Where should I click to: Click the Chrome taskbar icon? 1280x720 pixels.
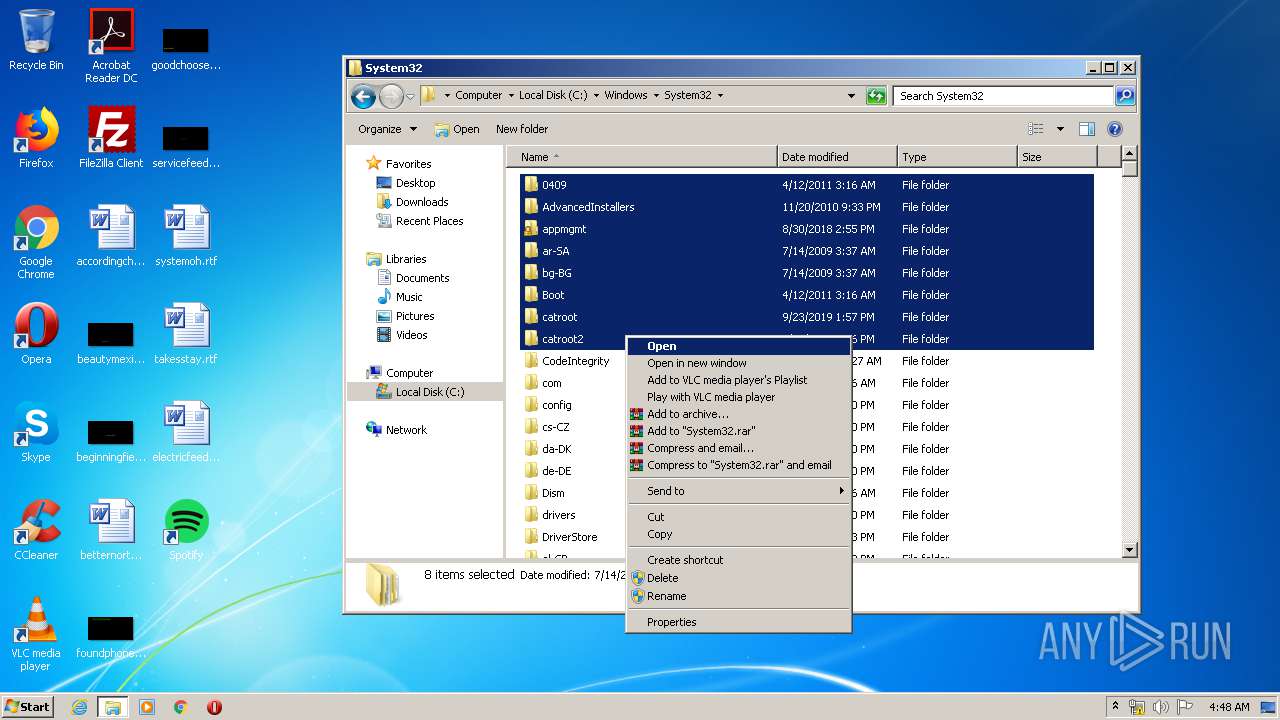coord(180,707)
